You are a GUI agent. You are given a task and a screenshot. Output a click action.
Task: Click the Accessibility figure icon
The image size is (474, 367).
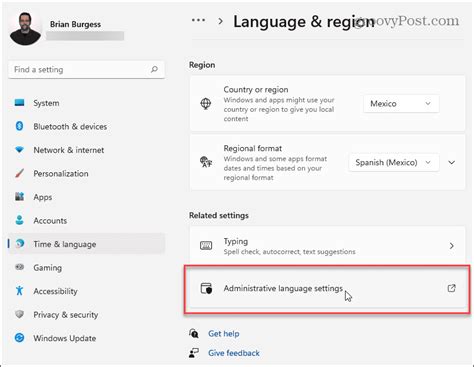[x=19, y=290]
